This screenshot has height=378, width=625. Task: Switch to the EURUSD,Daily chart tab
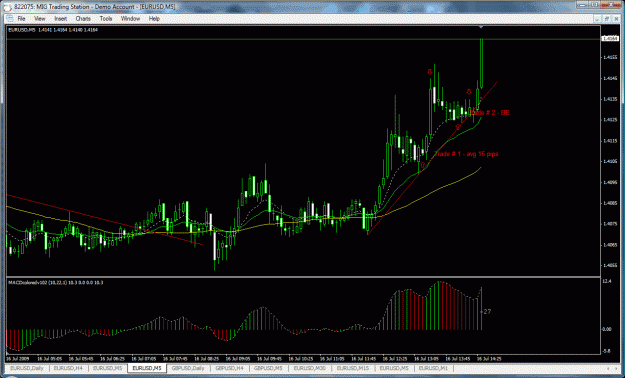click(27, 368)
